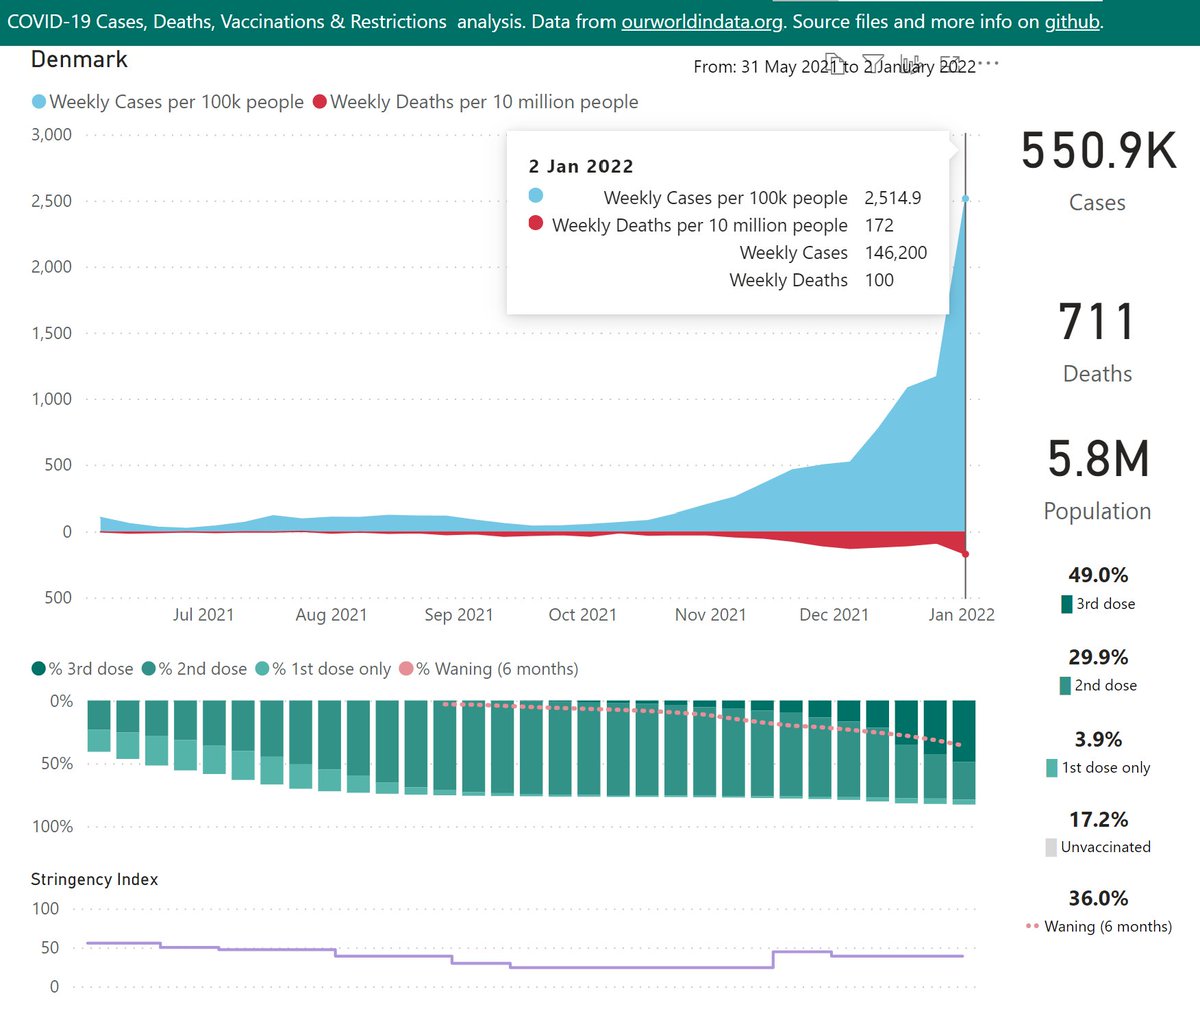Screen dimensions: 1200x1022
Task: Click the '% Waning (6 months)' legend entry
Action: point(489,669)
